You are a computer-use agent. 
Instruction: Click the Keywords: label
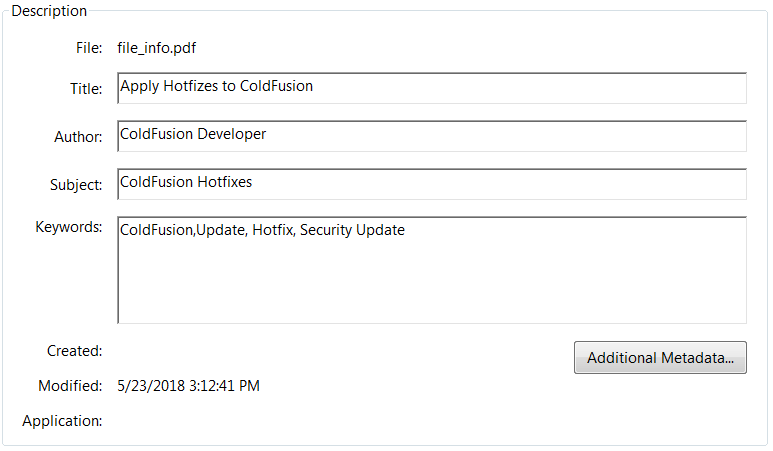pos(68,227)
